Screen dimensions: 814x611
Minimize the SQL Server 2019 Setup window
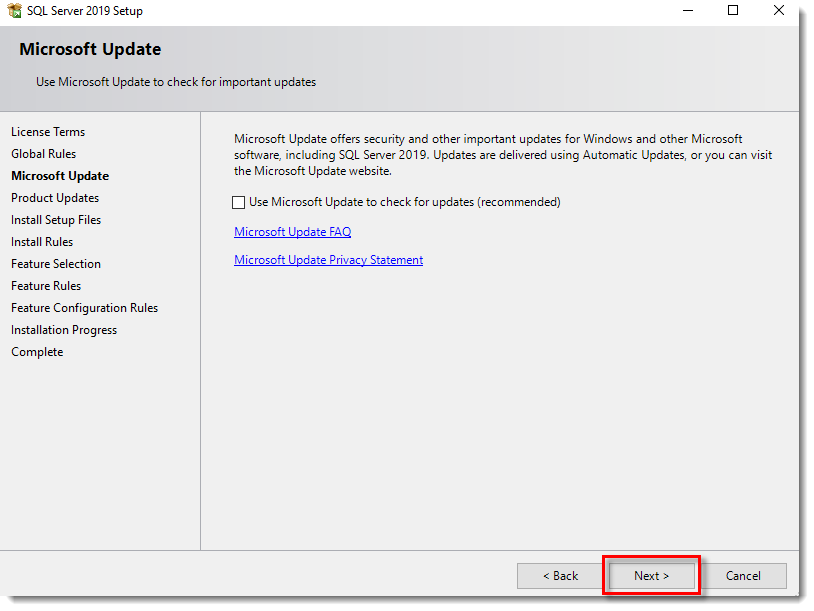click(688, 10)
